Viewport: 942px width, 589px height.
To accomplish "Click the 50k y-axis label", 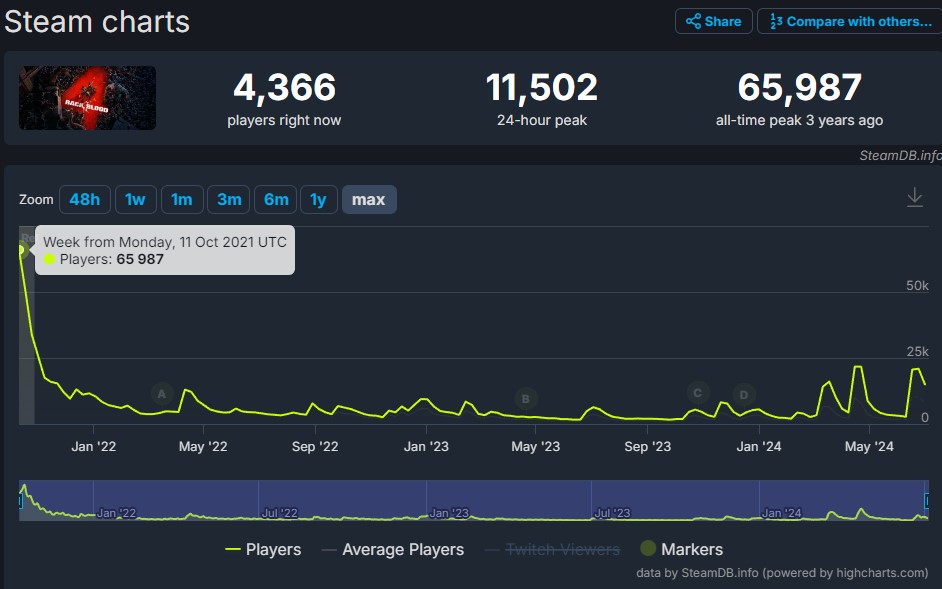I will [x=917, y=285].
